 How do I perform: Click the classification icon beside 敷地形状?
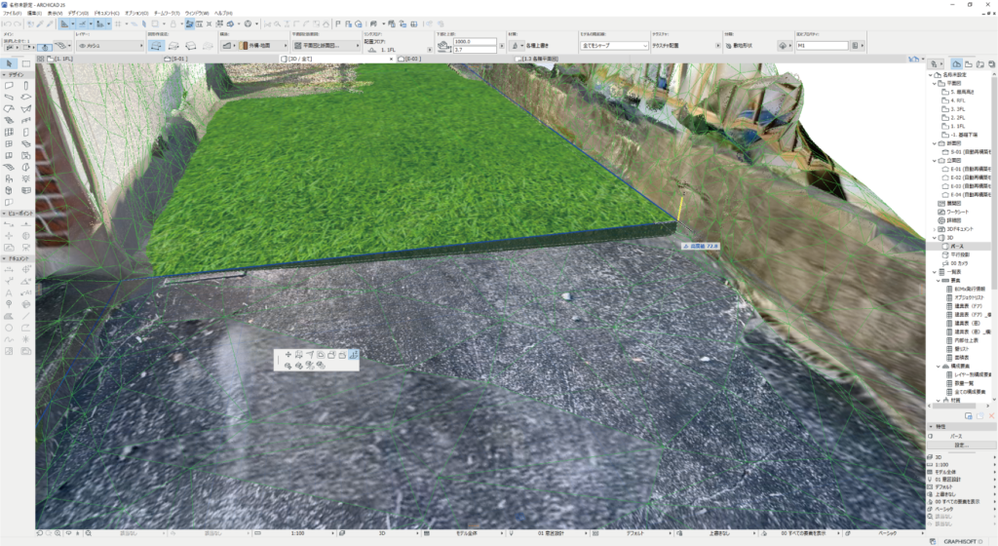(x=727, y=46)
